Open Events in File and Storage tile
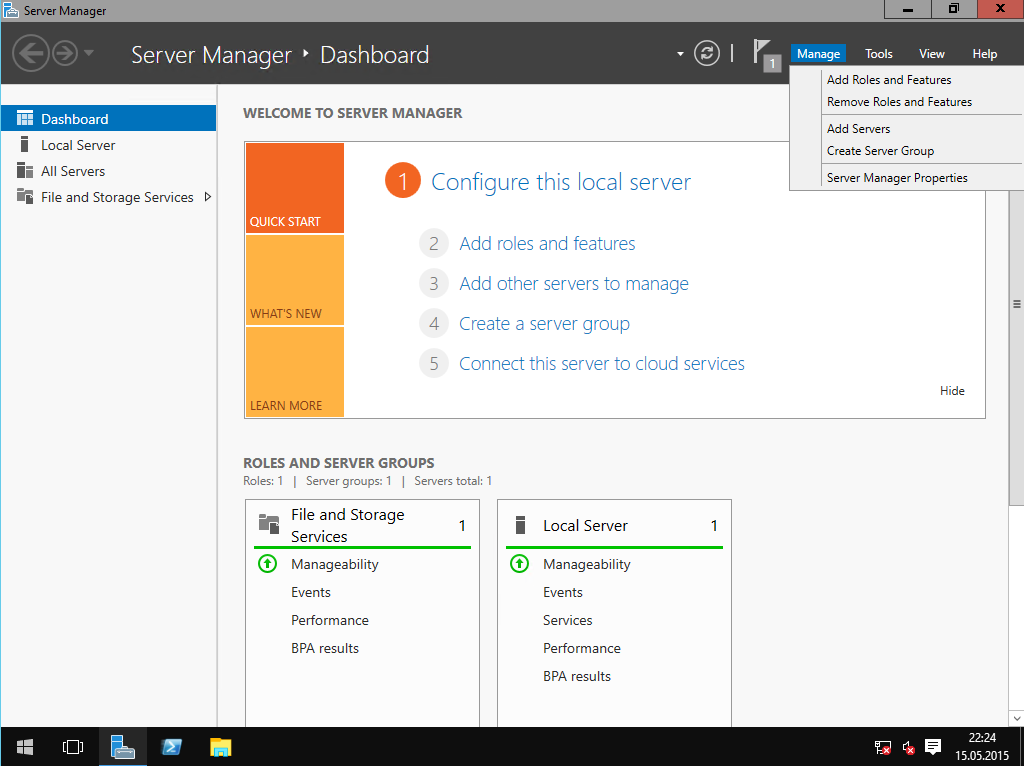The width and height of the screenshot is (1024, 766). [x=311, y=592]
